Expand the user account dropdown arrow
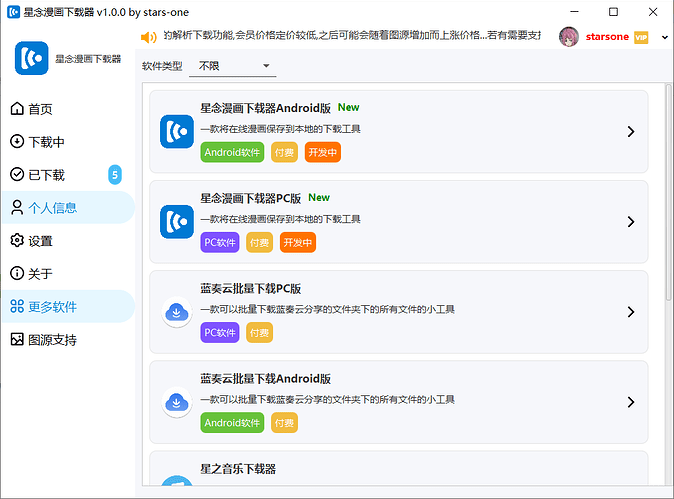This screenshot has width=674, height=499. pyautogui.click(x=665, y=37)
